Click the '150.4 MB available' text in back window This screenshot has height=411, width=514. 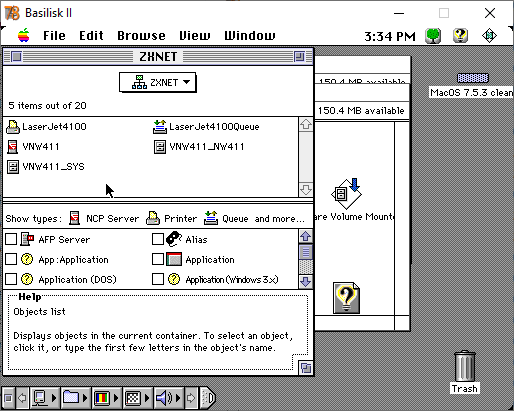pos(361,110)
